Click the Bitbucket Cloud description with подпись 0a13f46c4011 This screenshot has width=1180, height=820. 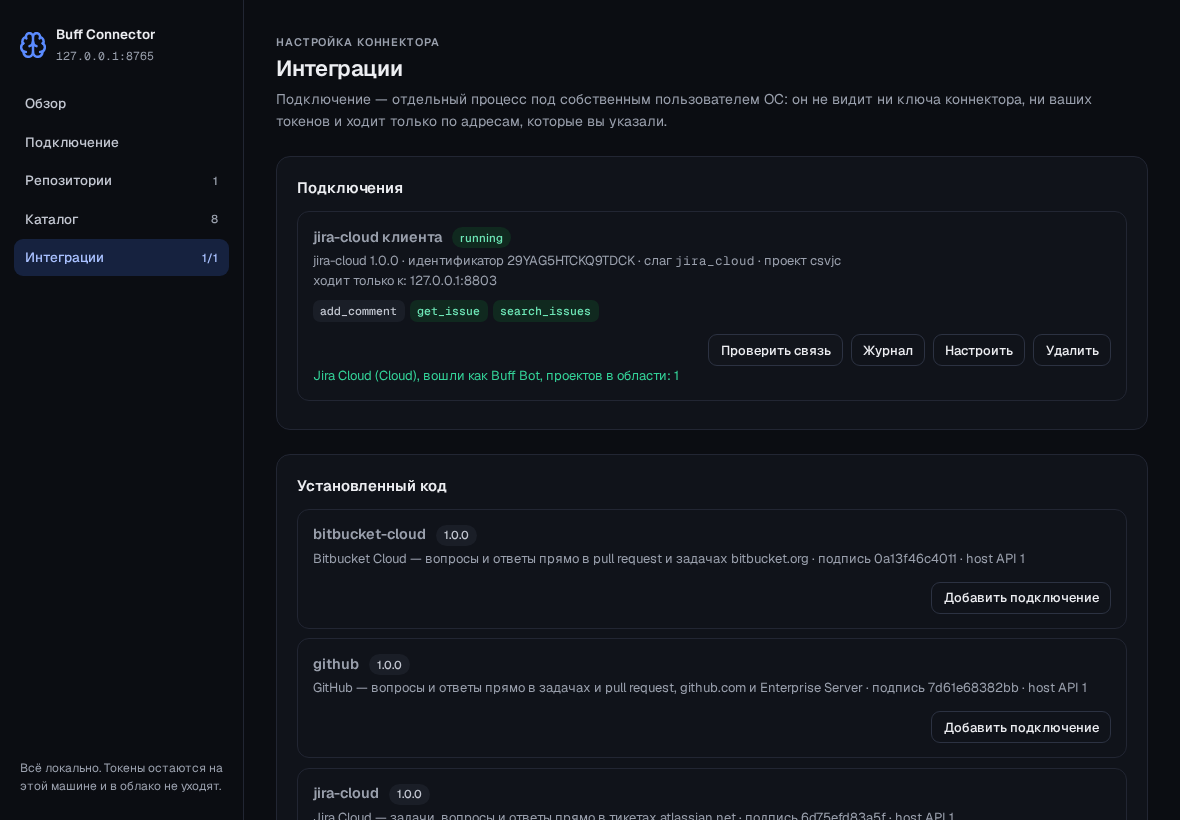point(669,559)
